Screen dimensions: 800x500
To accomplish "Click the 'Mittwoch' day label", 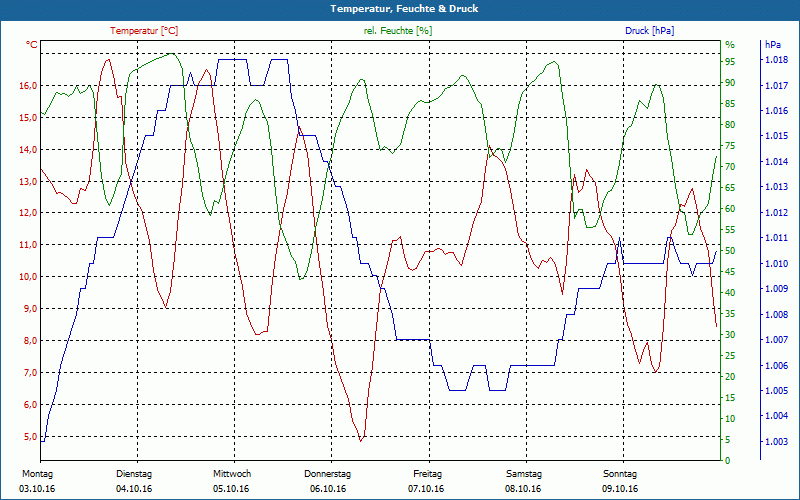I will 232,474.
